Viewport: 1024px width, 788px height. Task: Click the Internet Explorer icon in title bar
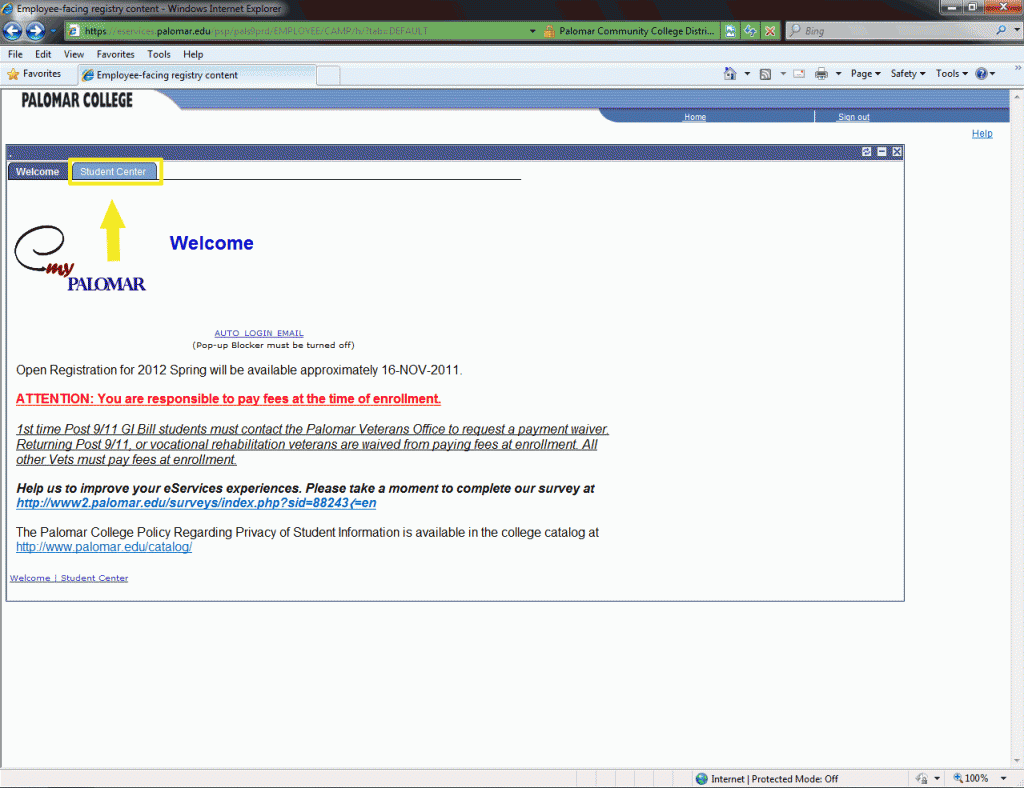(x=7, y=8)
